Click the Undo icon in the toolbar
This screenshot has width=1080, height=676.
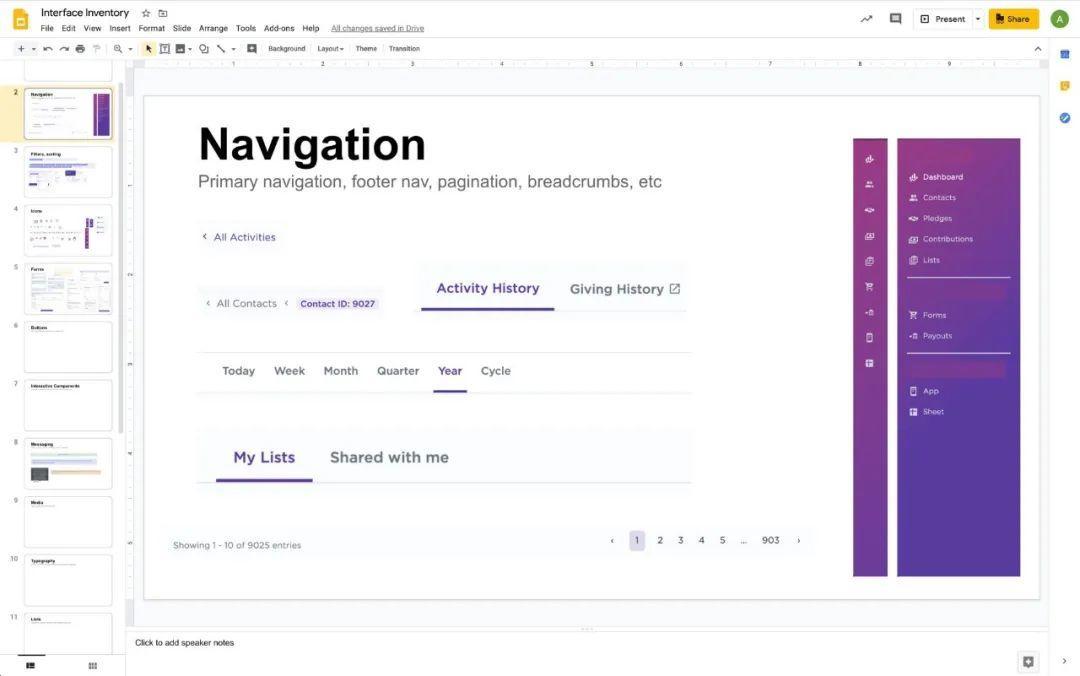[x=47, y=49]
